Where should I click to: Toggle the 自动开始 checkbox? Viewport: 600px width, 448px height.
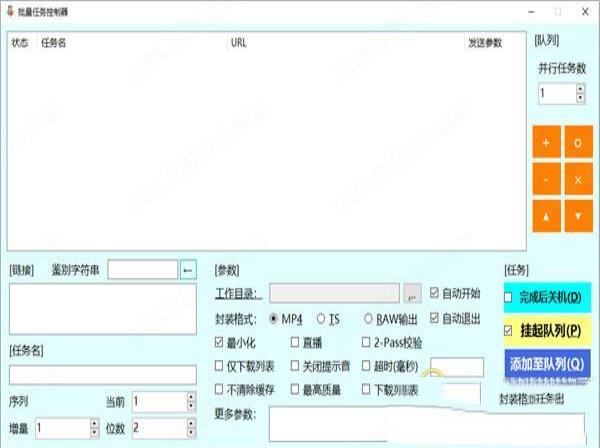click(x=435, y=294)
